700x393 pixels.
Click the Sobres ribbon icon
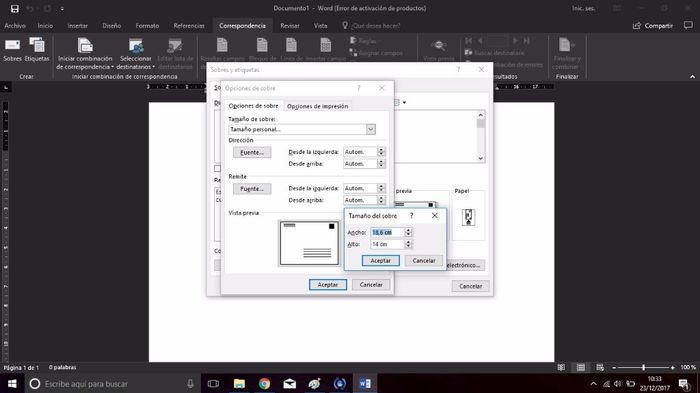12,50
